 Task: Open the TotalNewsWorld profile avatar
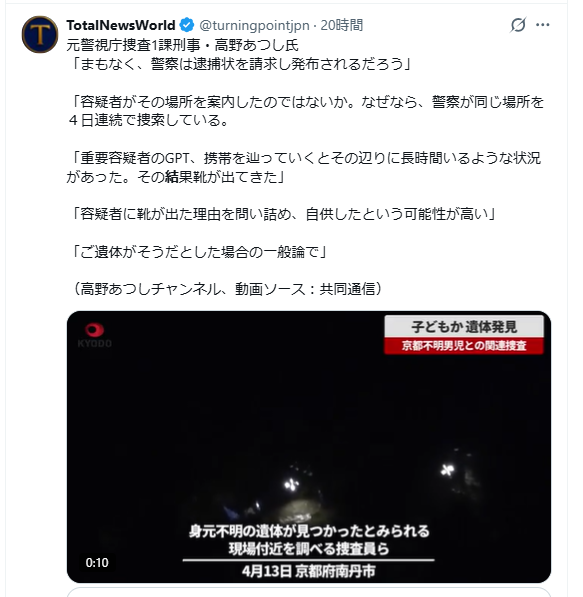click(x=40, y=34)
